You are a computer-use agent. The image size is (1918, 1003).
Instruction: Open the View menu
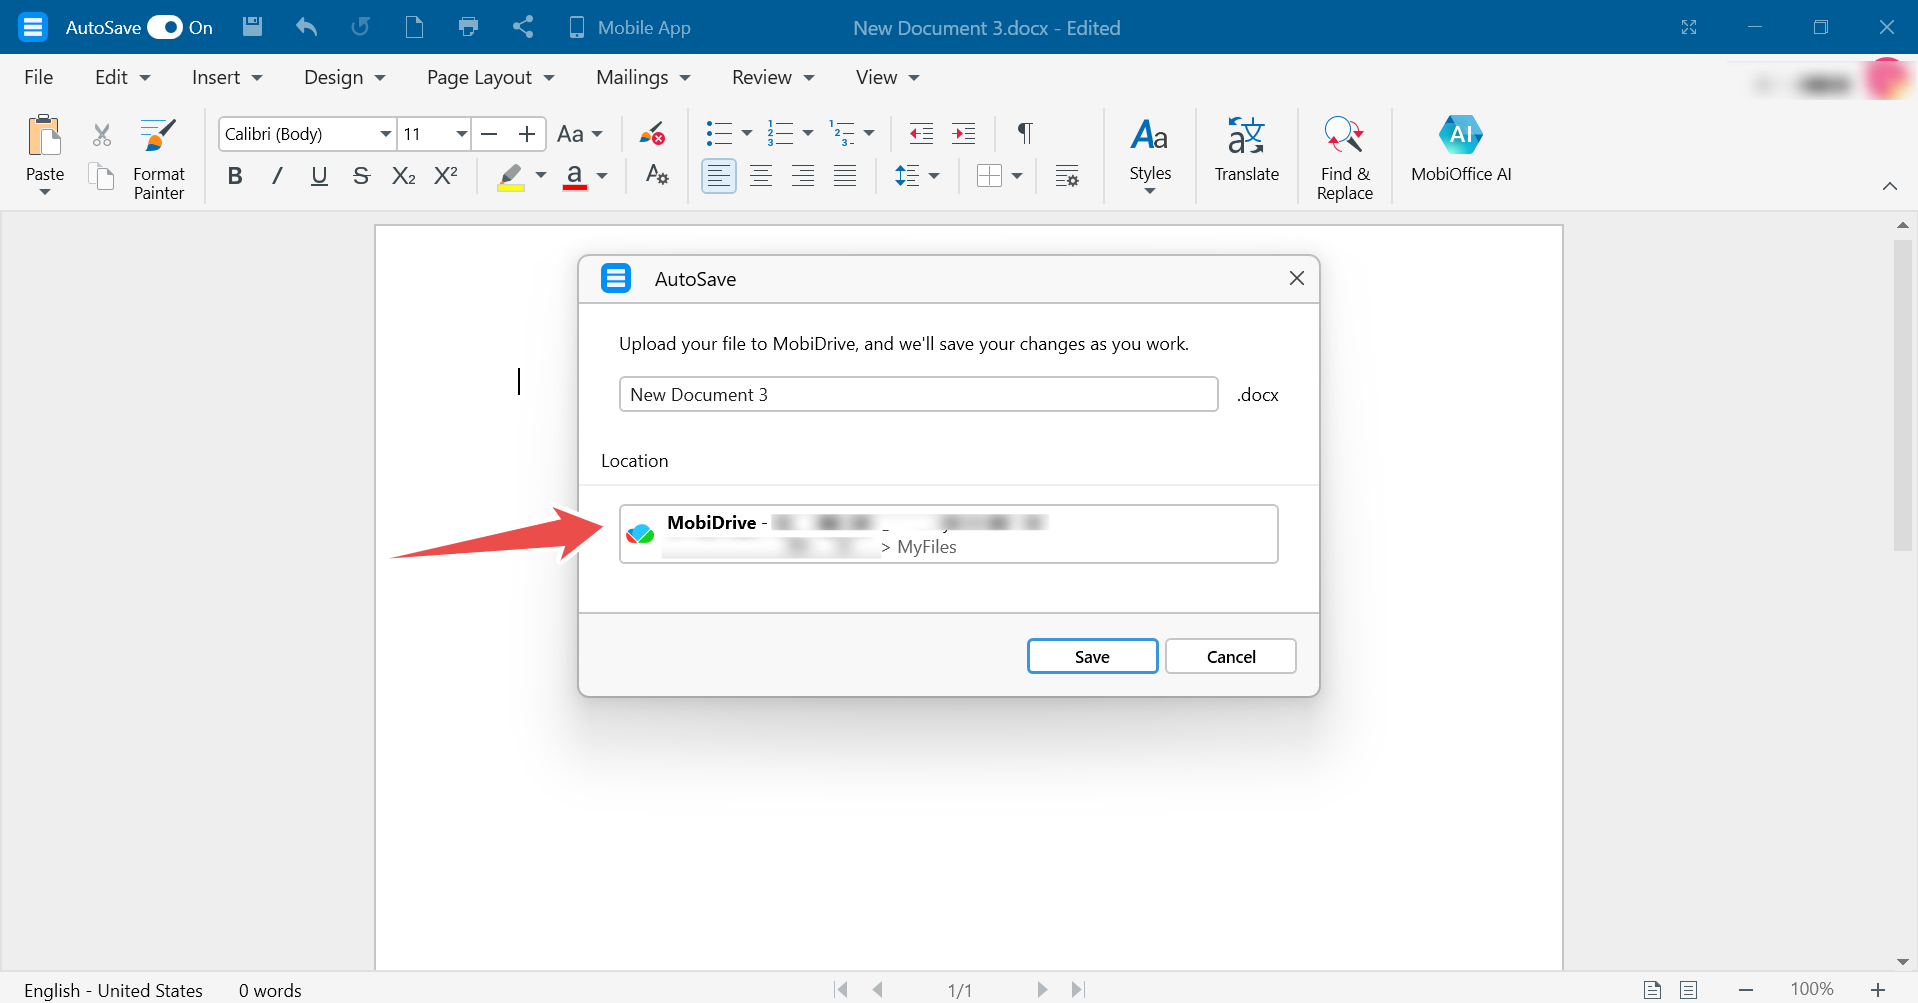pos(887,77)
